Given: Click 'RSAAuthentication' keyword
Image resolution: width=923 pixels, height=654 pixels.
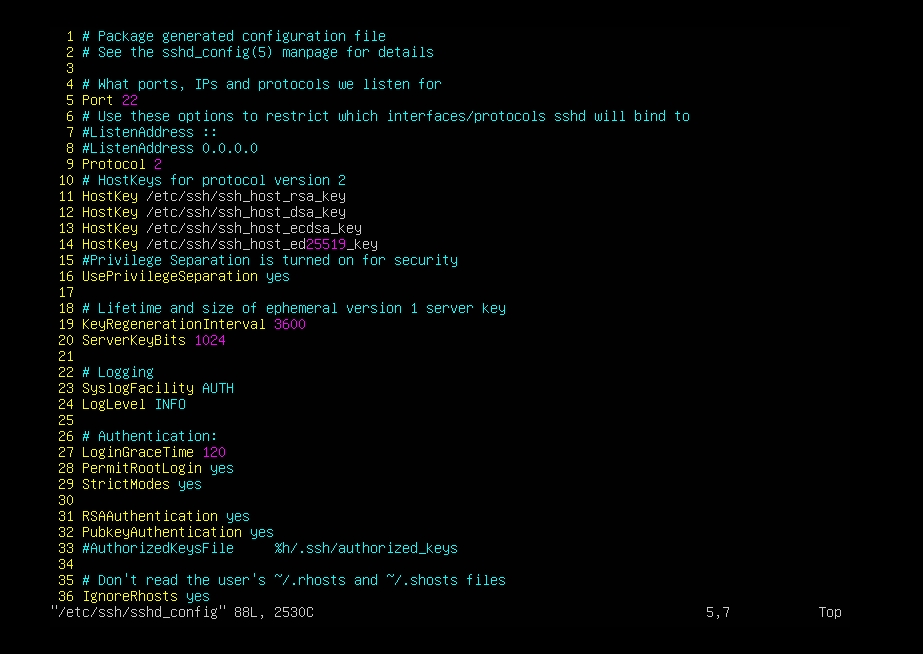Looking at the screenshot, I should click(150, 516).
